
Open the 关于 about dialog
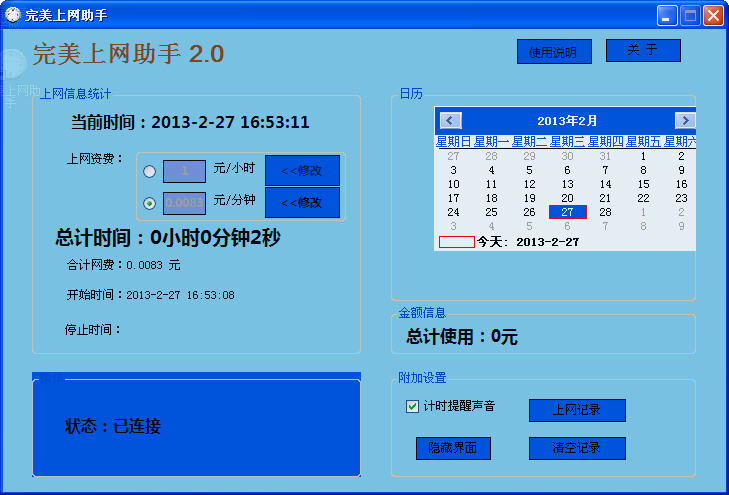click(x=643, y=50)
